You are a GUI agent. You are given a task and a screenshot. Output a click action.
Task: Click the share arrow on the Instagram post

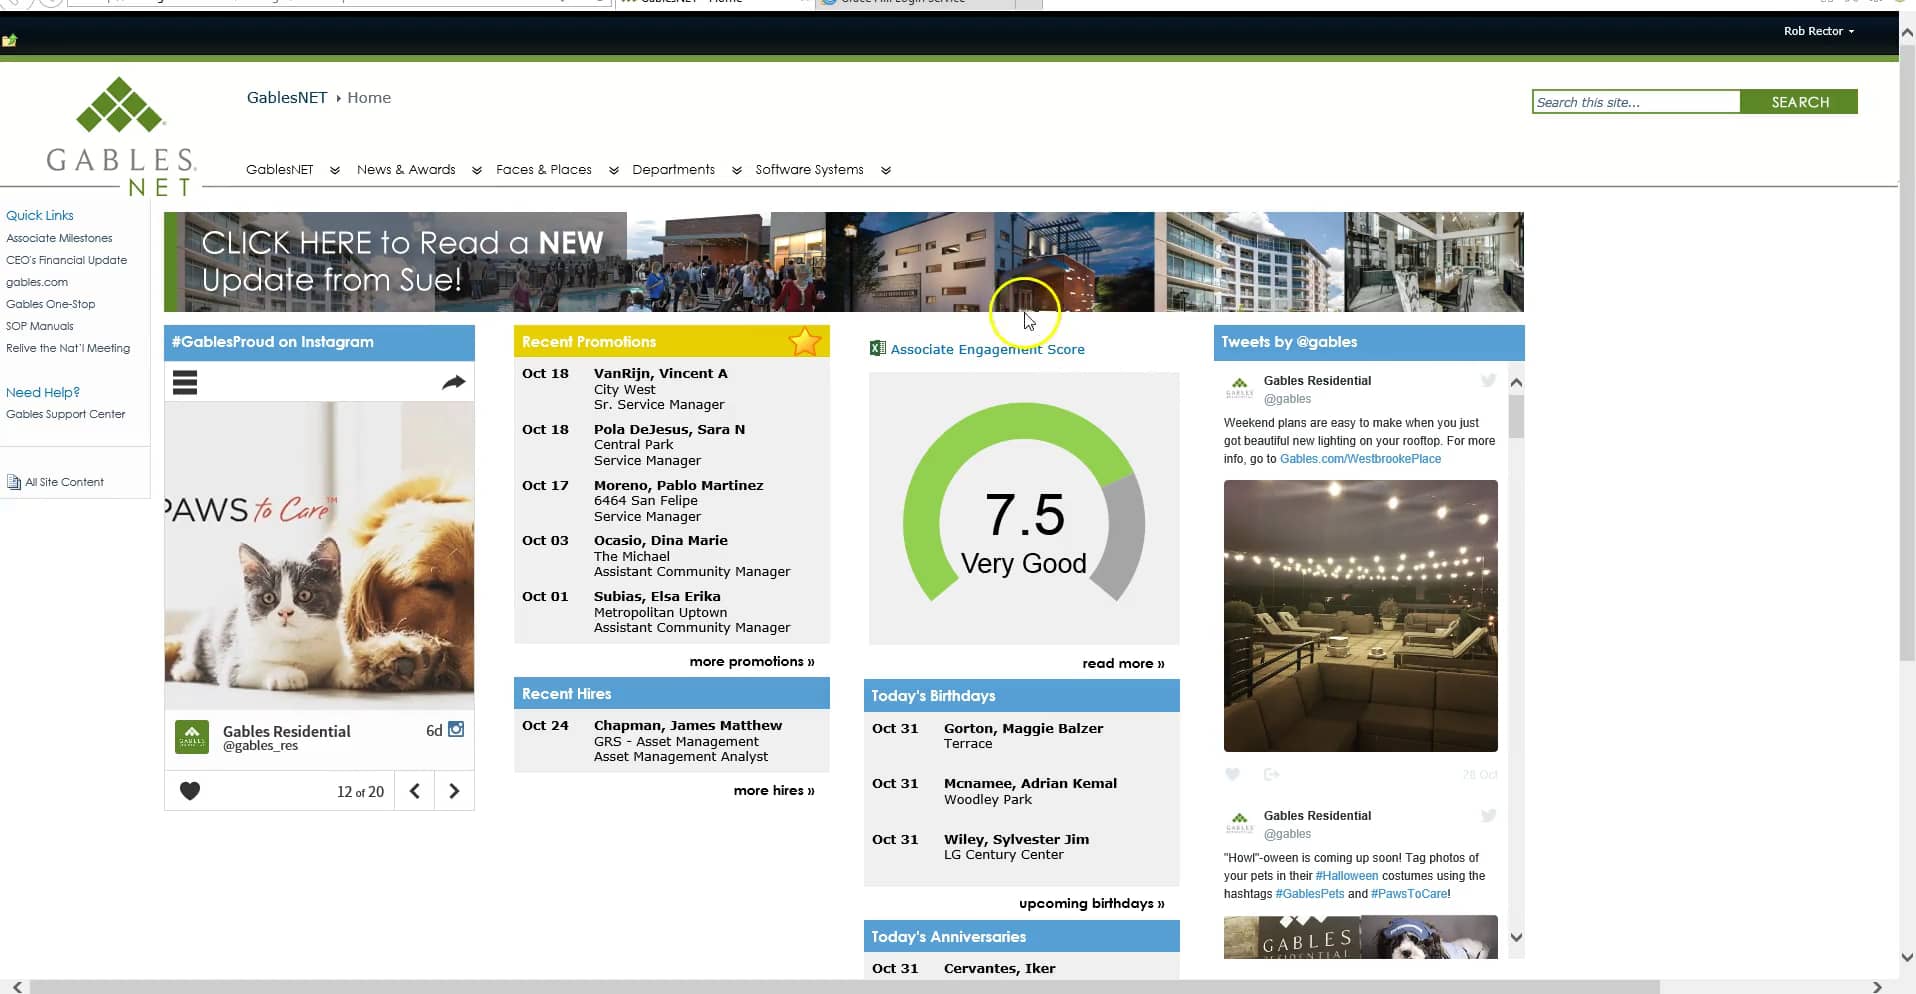[454, 381]
